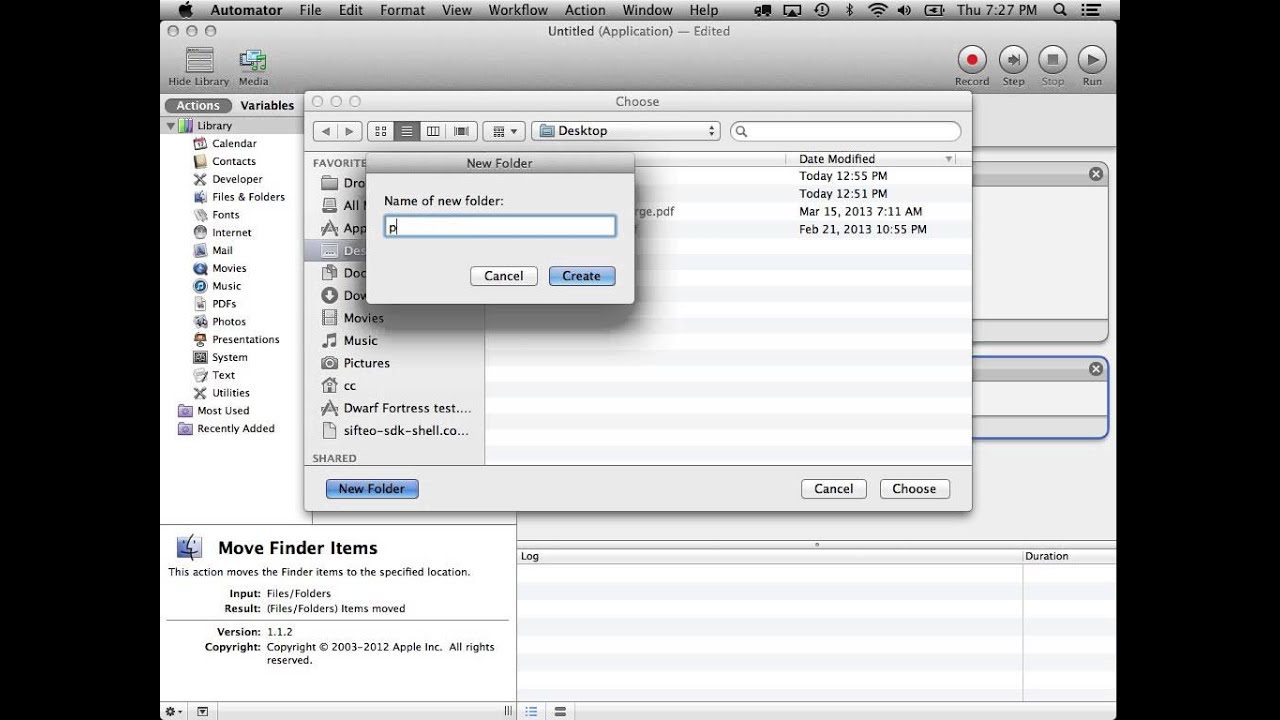Screen dimensions: 1280x720
Task: Select Internet category in Library
Action: [x=231, y=232]
